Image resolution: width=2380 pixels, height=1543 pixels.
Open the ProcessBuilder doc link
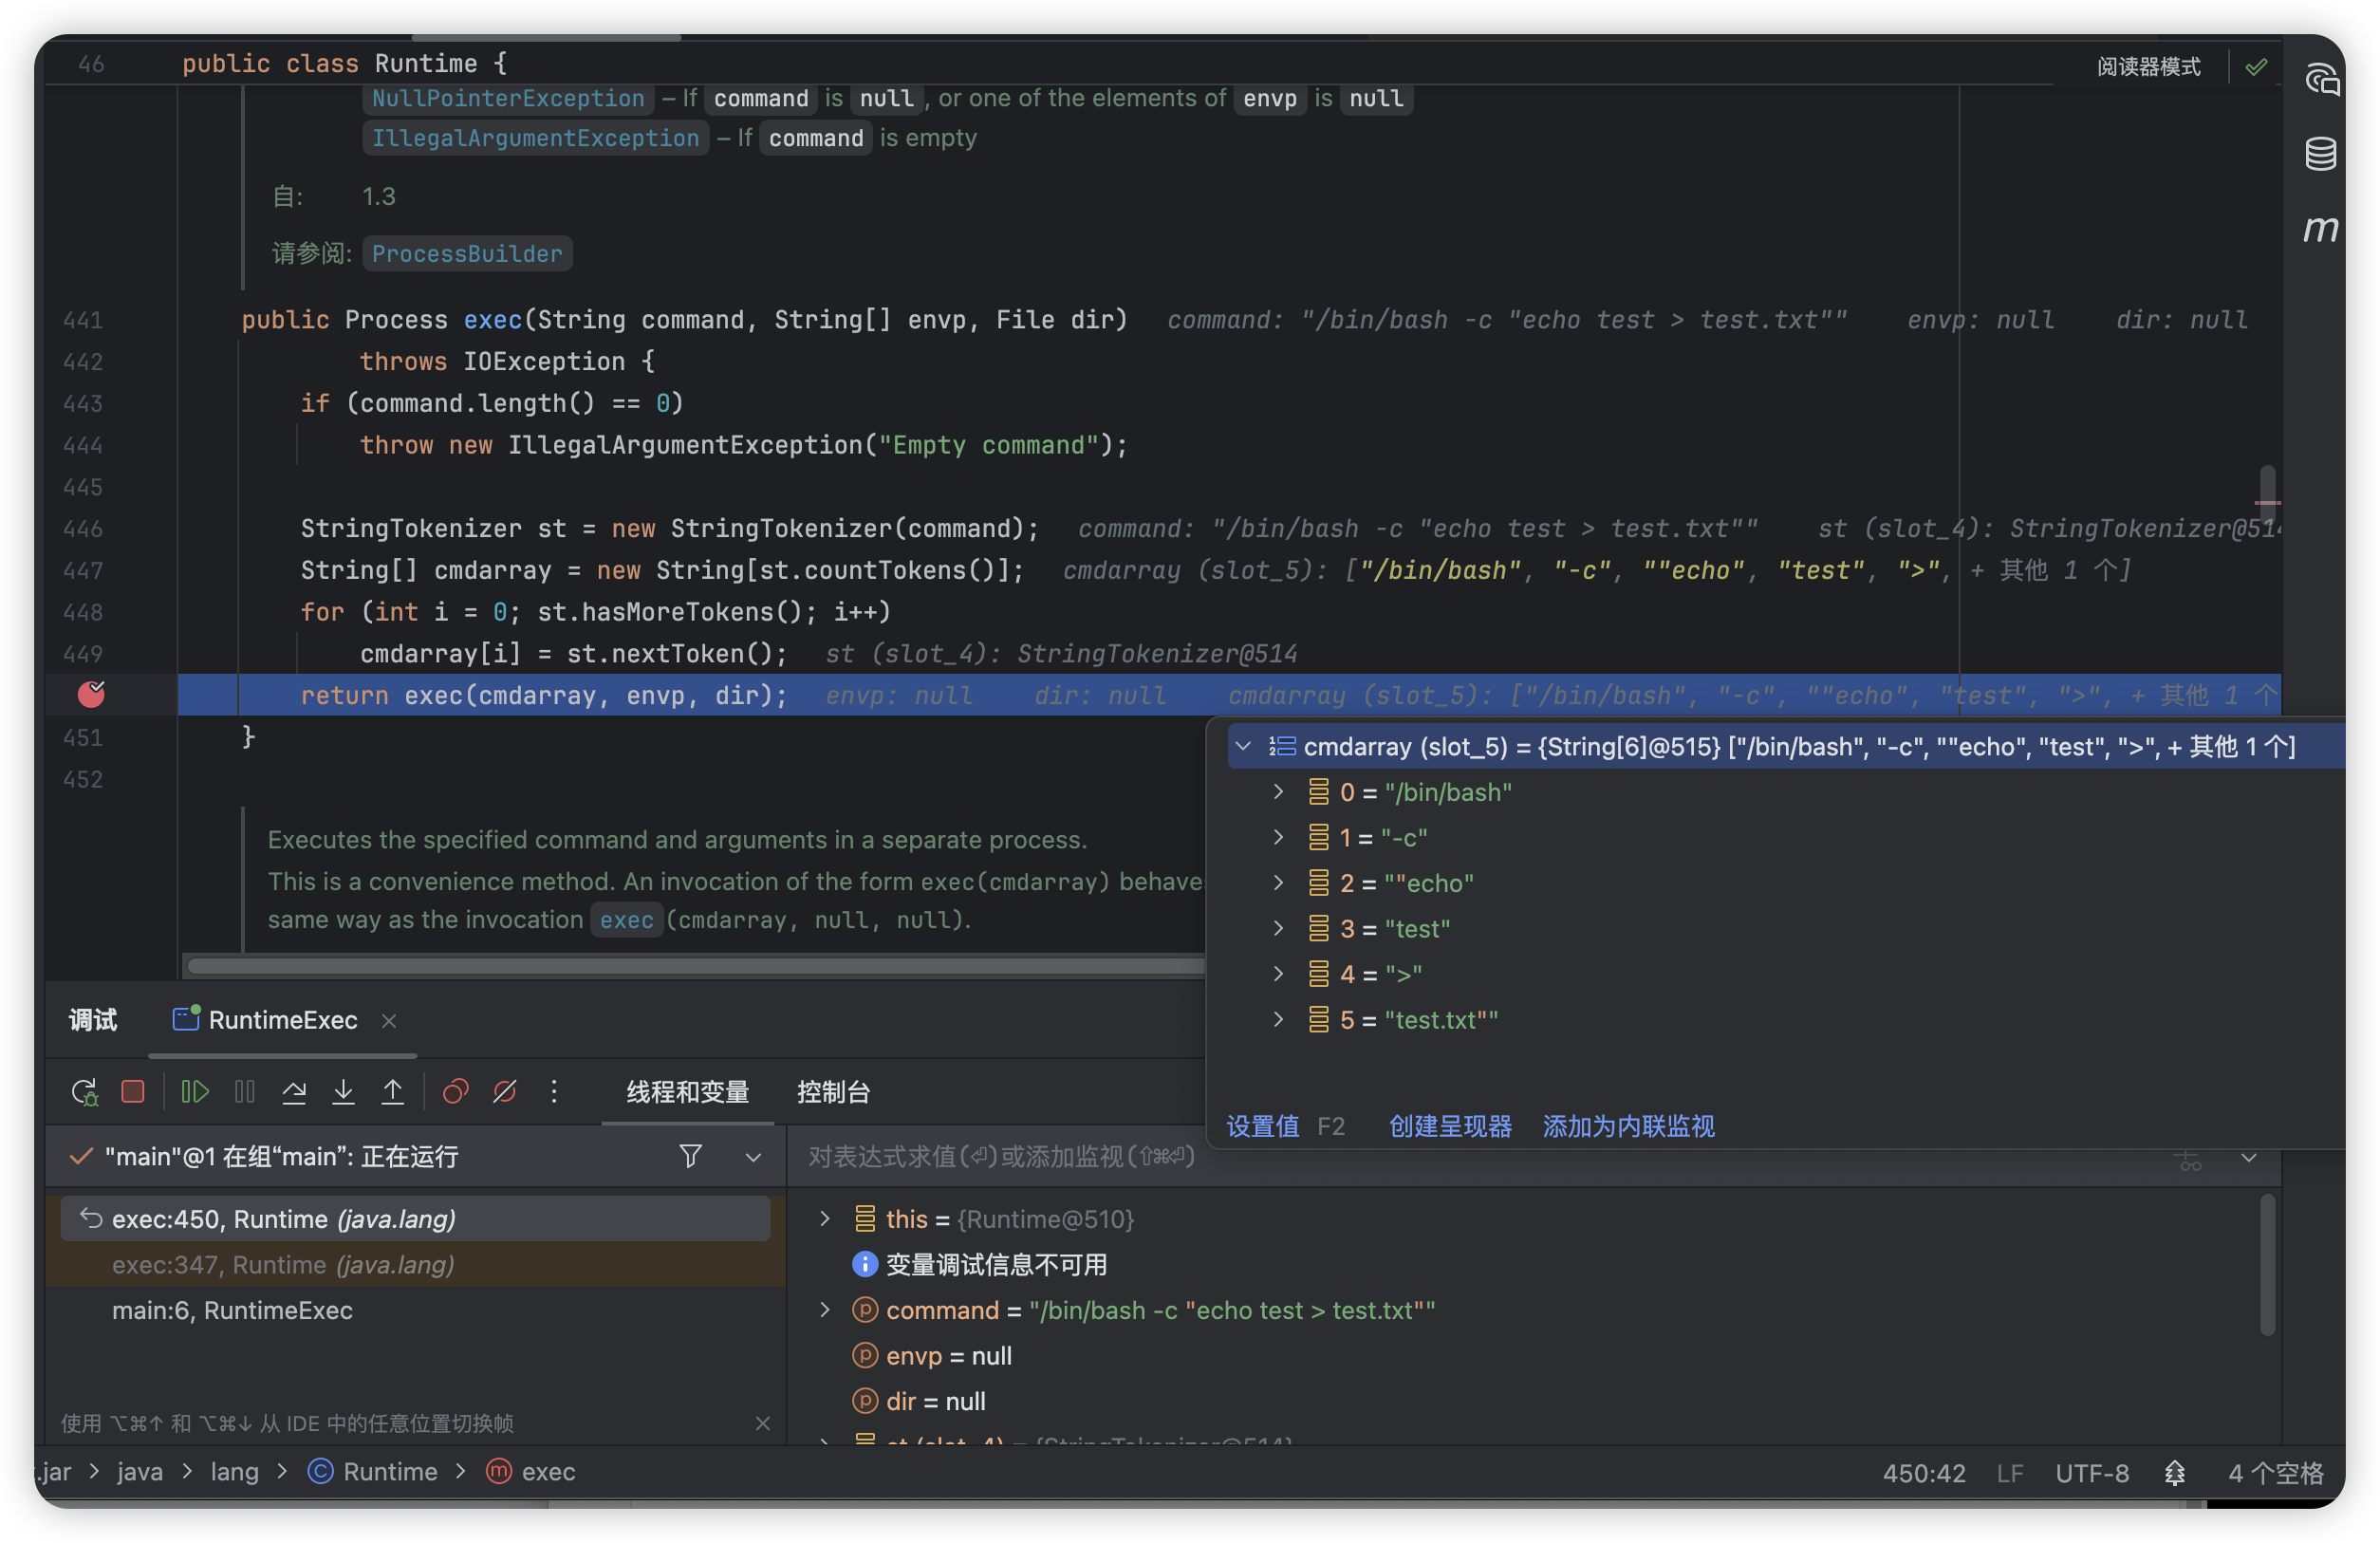coord(467,253)
